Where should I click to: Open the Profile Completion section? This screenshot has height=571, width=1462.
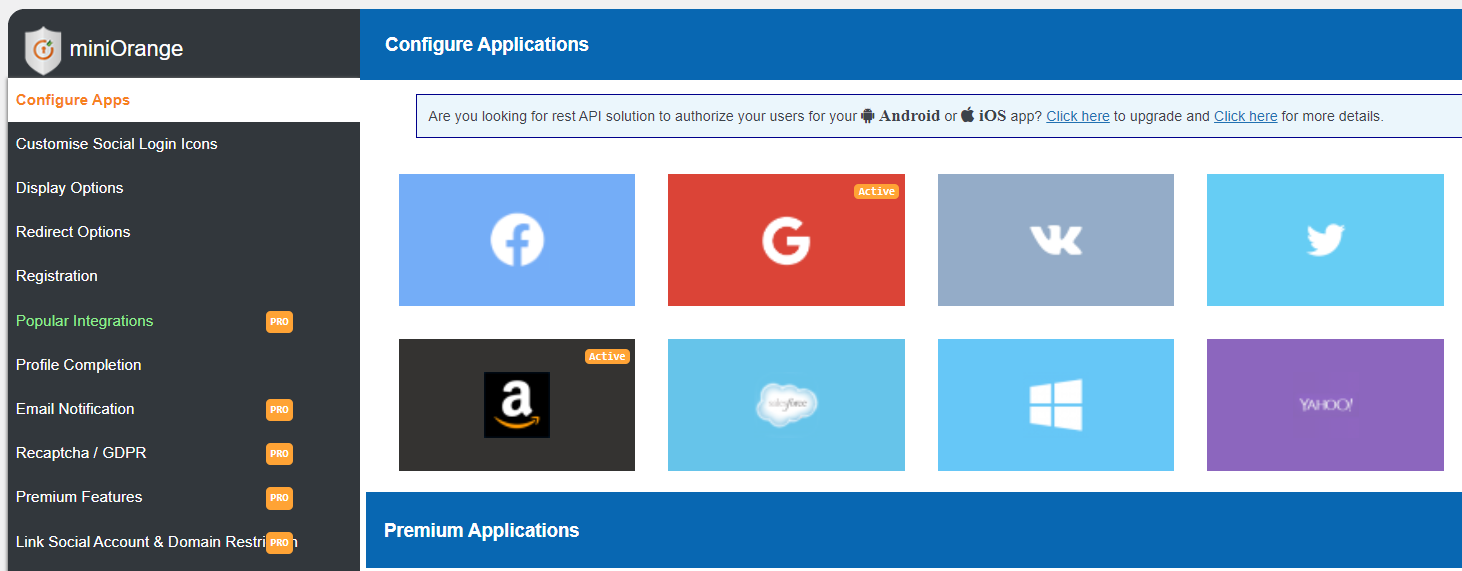tap(79, 365)
